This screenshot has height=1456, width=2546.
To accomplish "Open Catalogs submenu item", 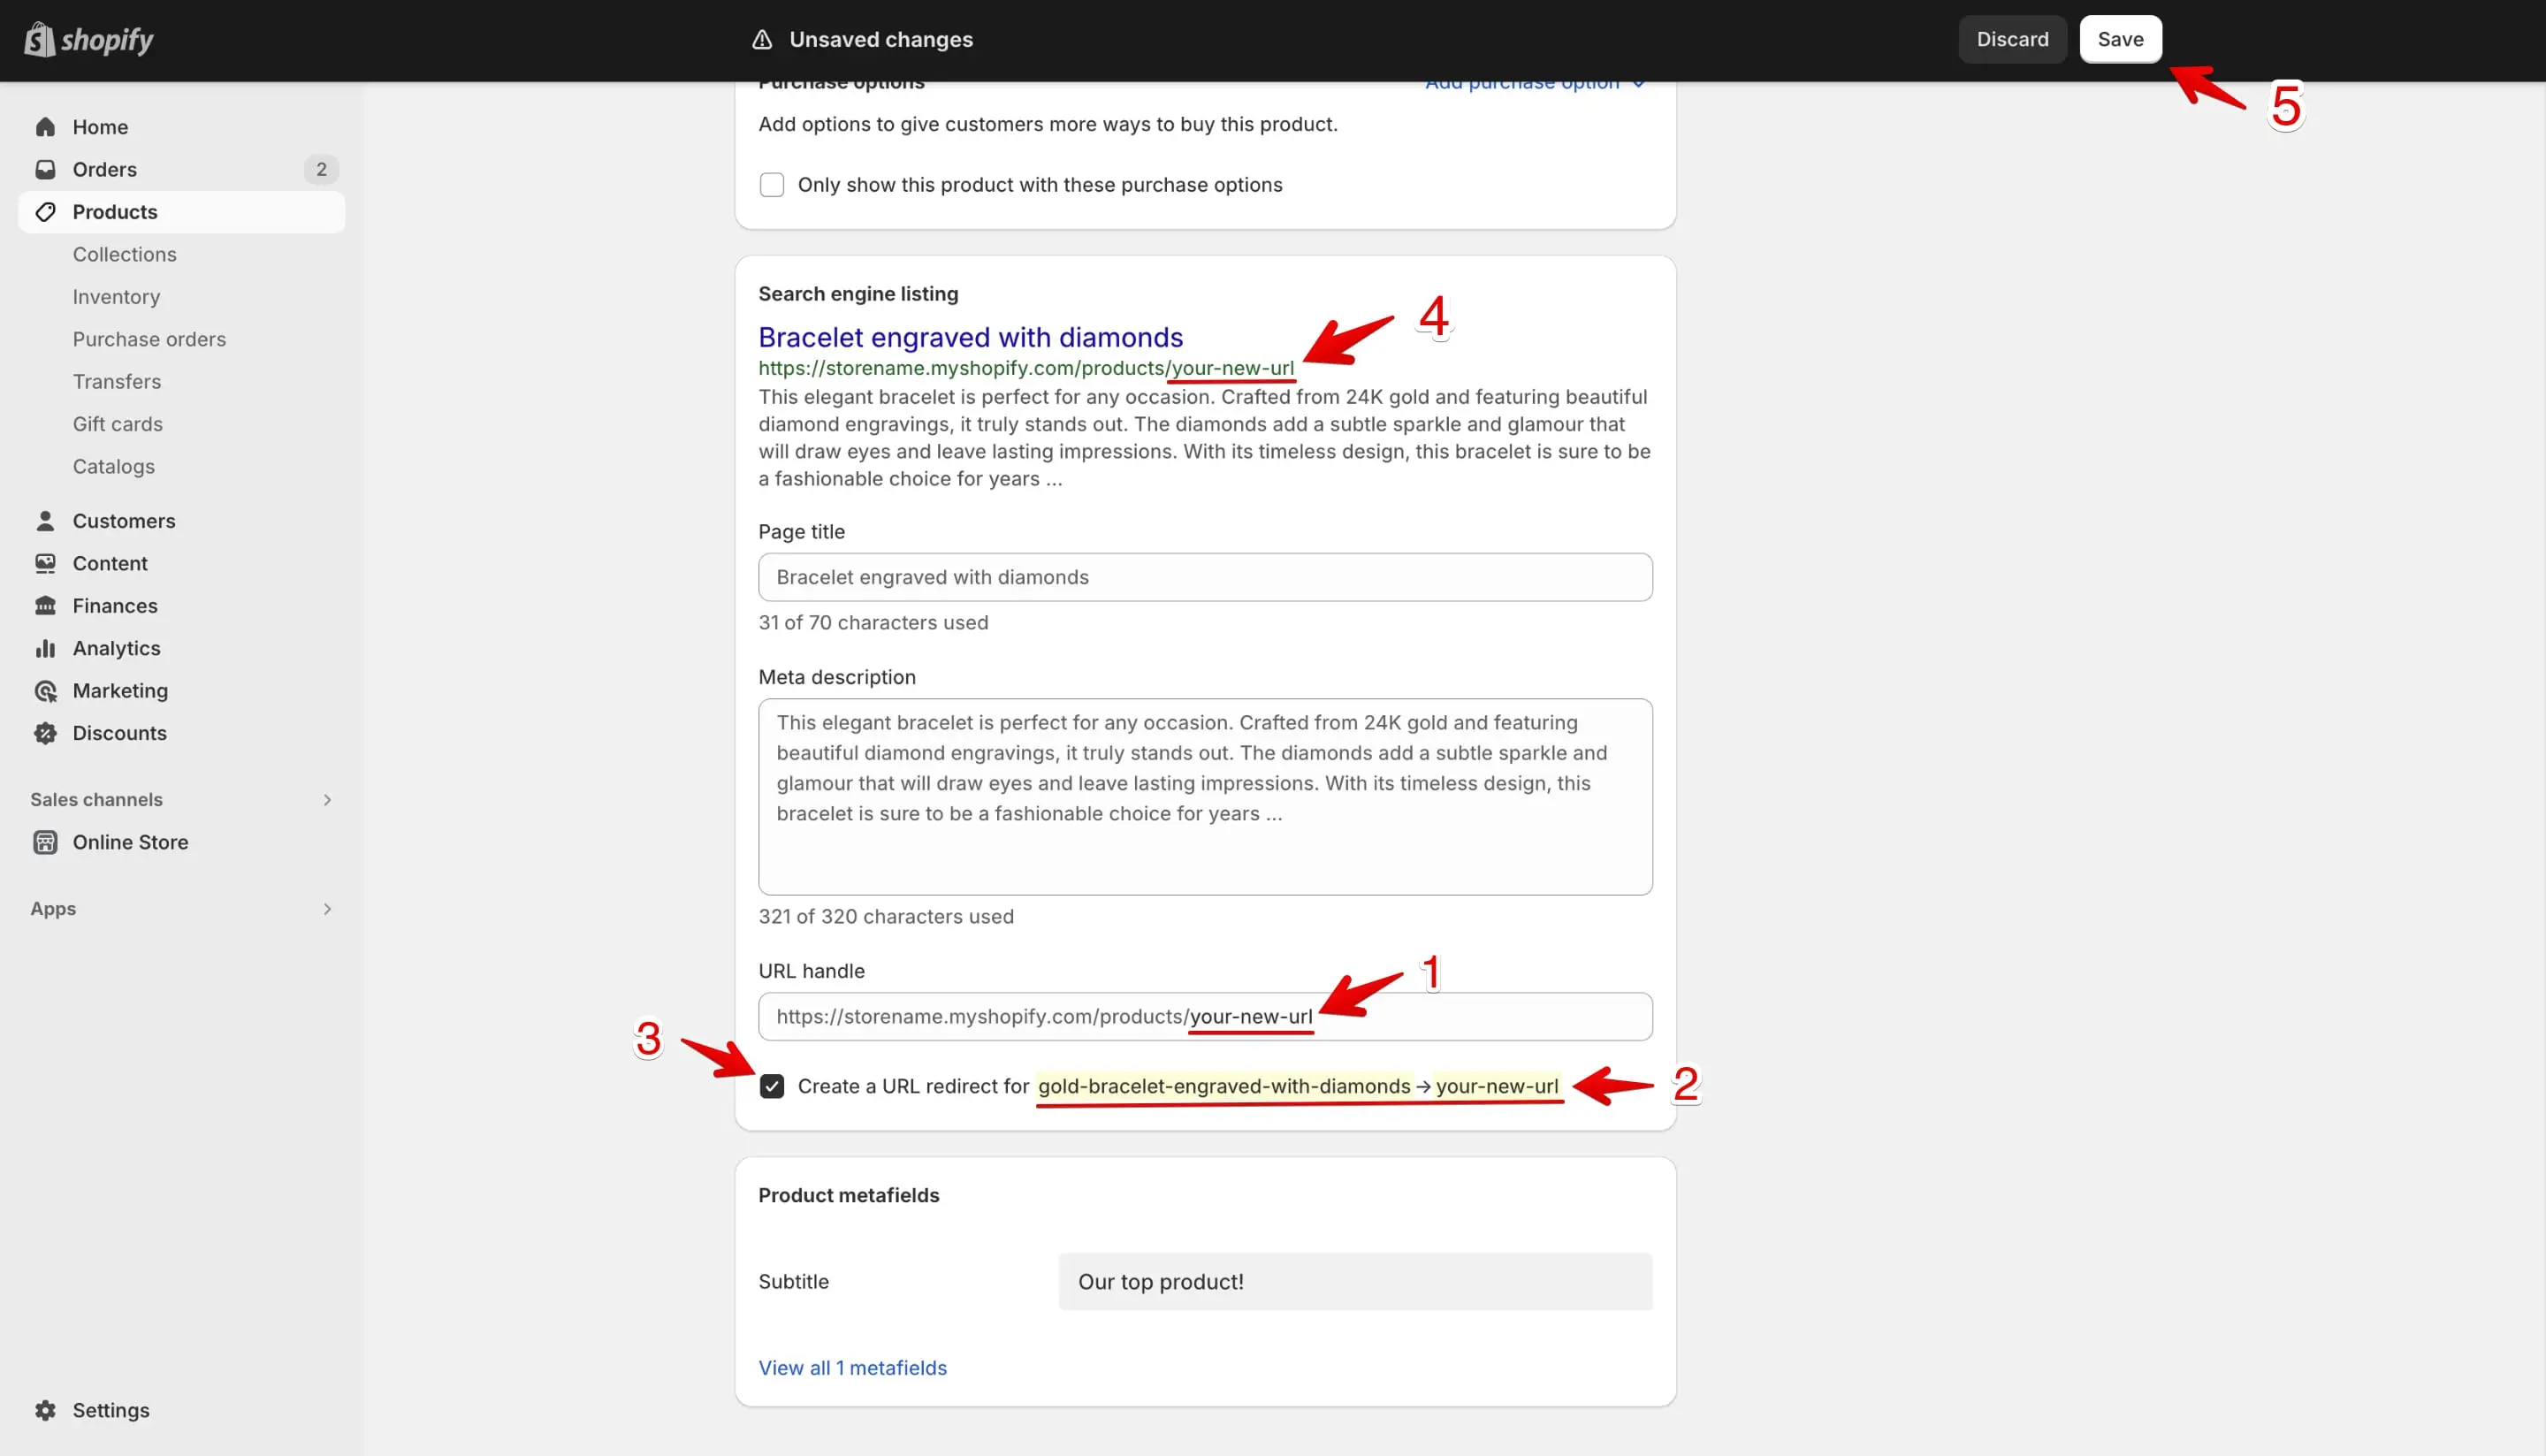I will point(113,466).
